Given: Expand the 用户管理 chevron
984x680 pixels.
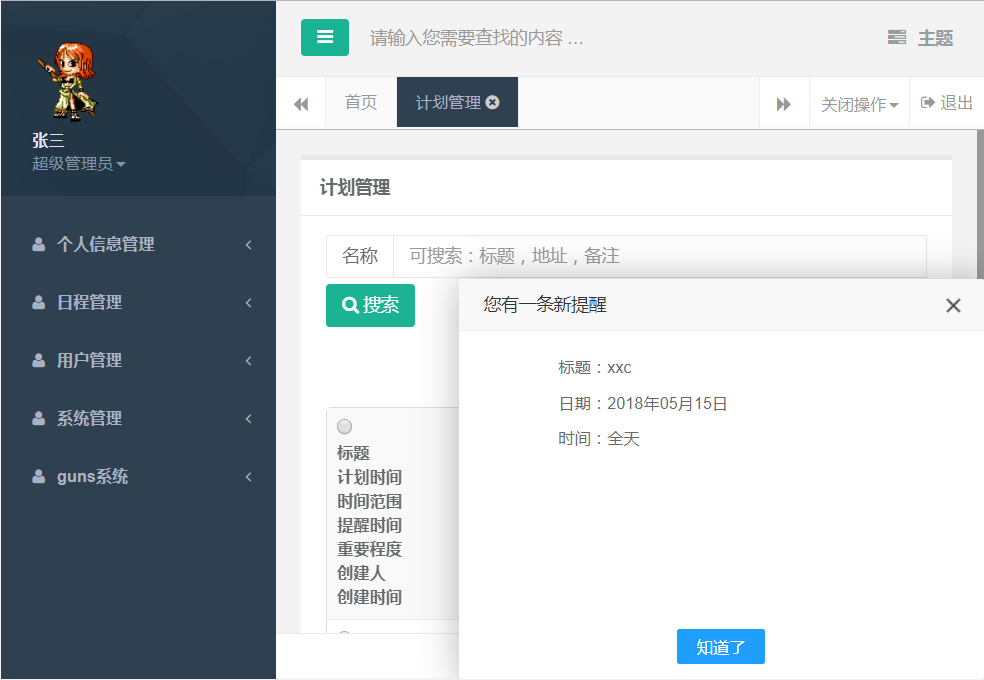Looking at the screenshot, I should coord(249,360).
